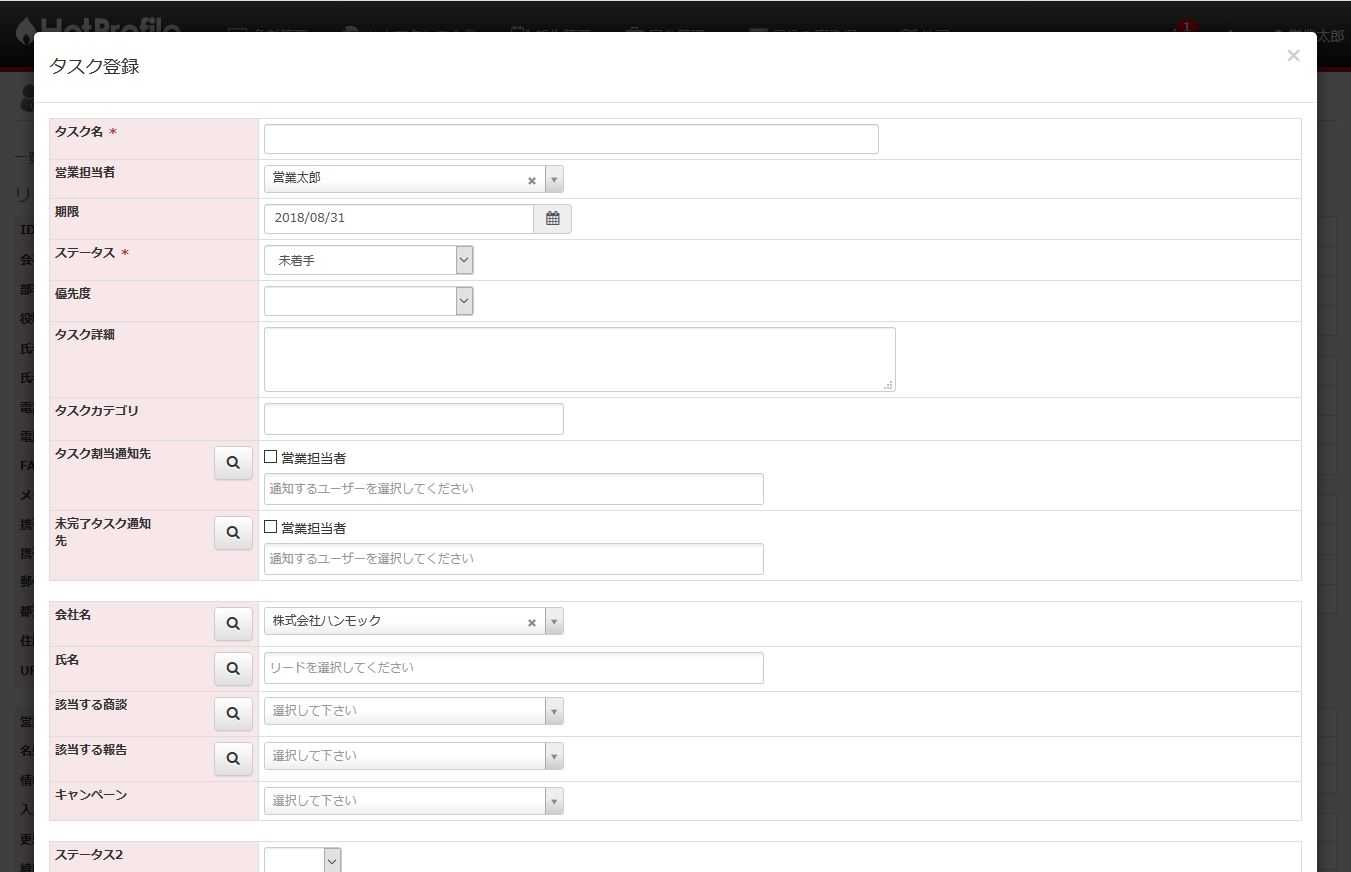Viewport: 1351px width, 872px height.
Task: Open the キャンペーン select dropdown
Action: pyautogui.click(x=413, y=801)
